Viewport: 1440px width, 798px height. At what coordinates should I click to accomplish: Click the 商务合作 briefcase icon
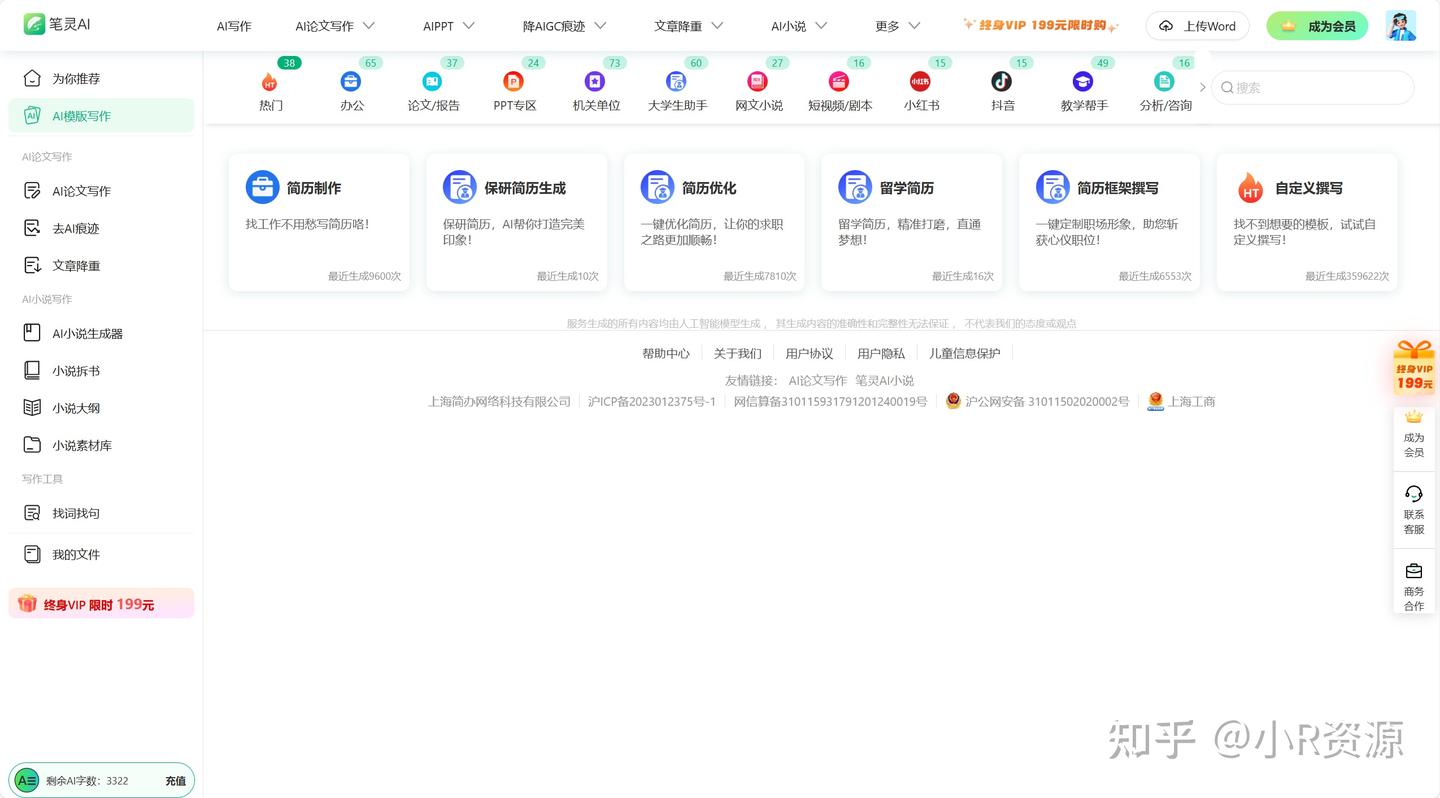[1414, 571]
